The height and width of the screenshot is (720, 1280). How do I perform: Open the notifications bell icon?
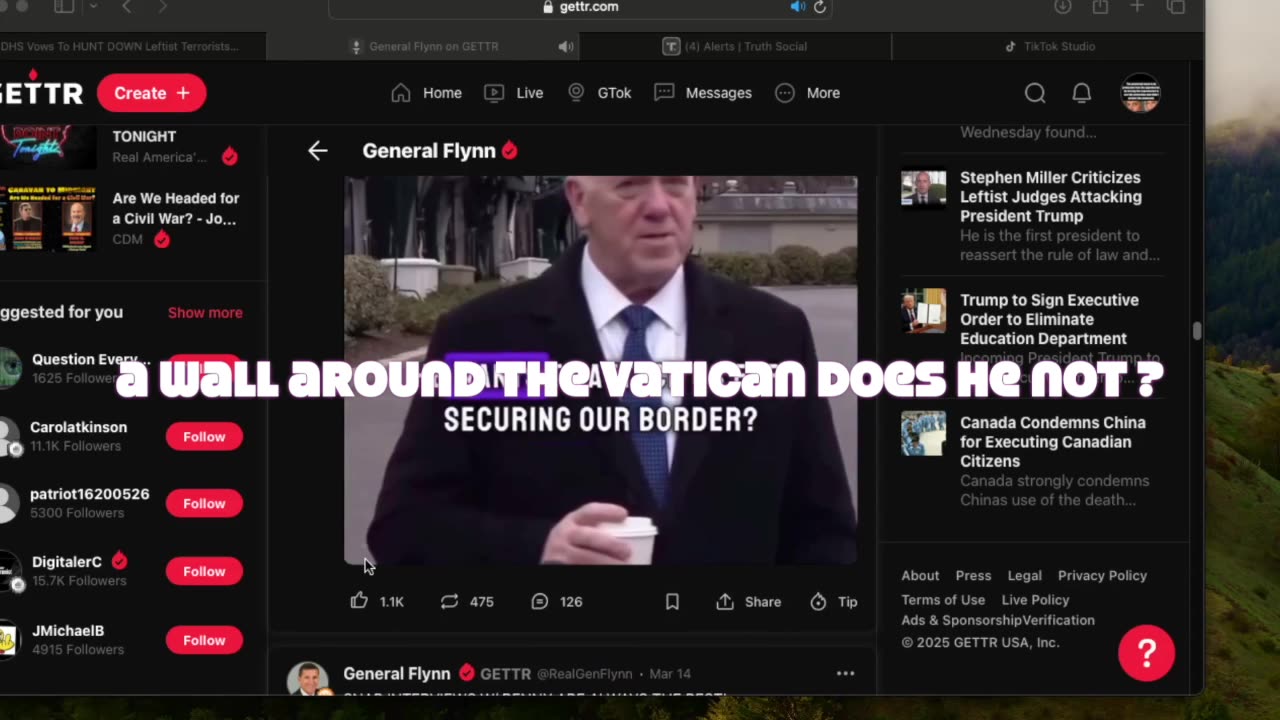pos(1082,93)
